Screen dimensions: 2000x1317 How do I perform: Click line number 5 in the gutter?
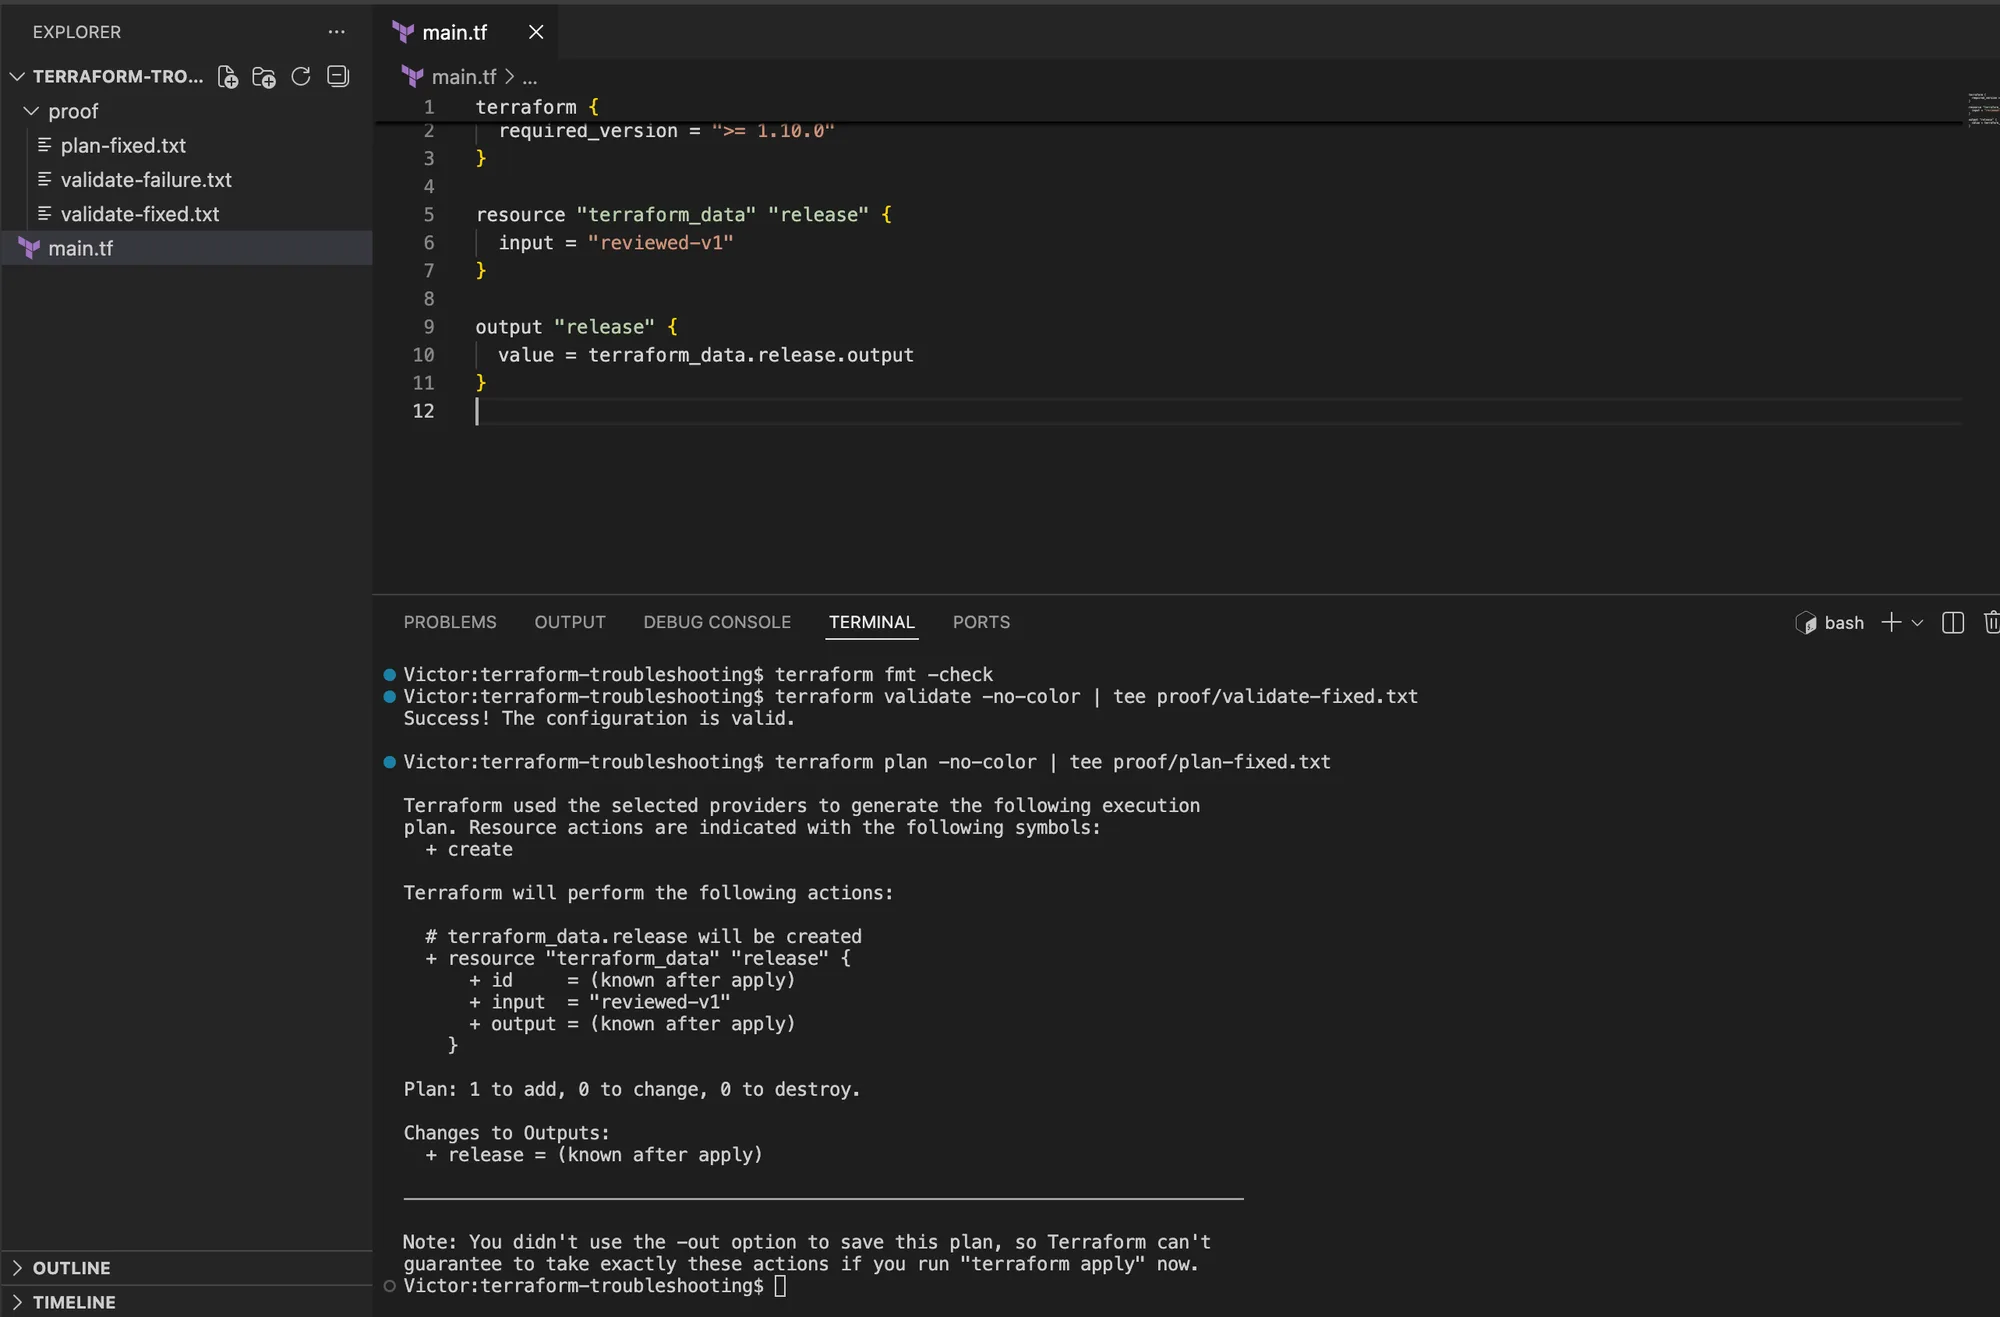pyautogui.click(x=429, y=214)
